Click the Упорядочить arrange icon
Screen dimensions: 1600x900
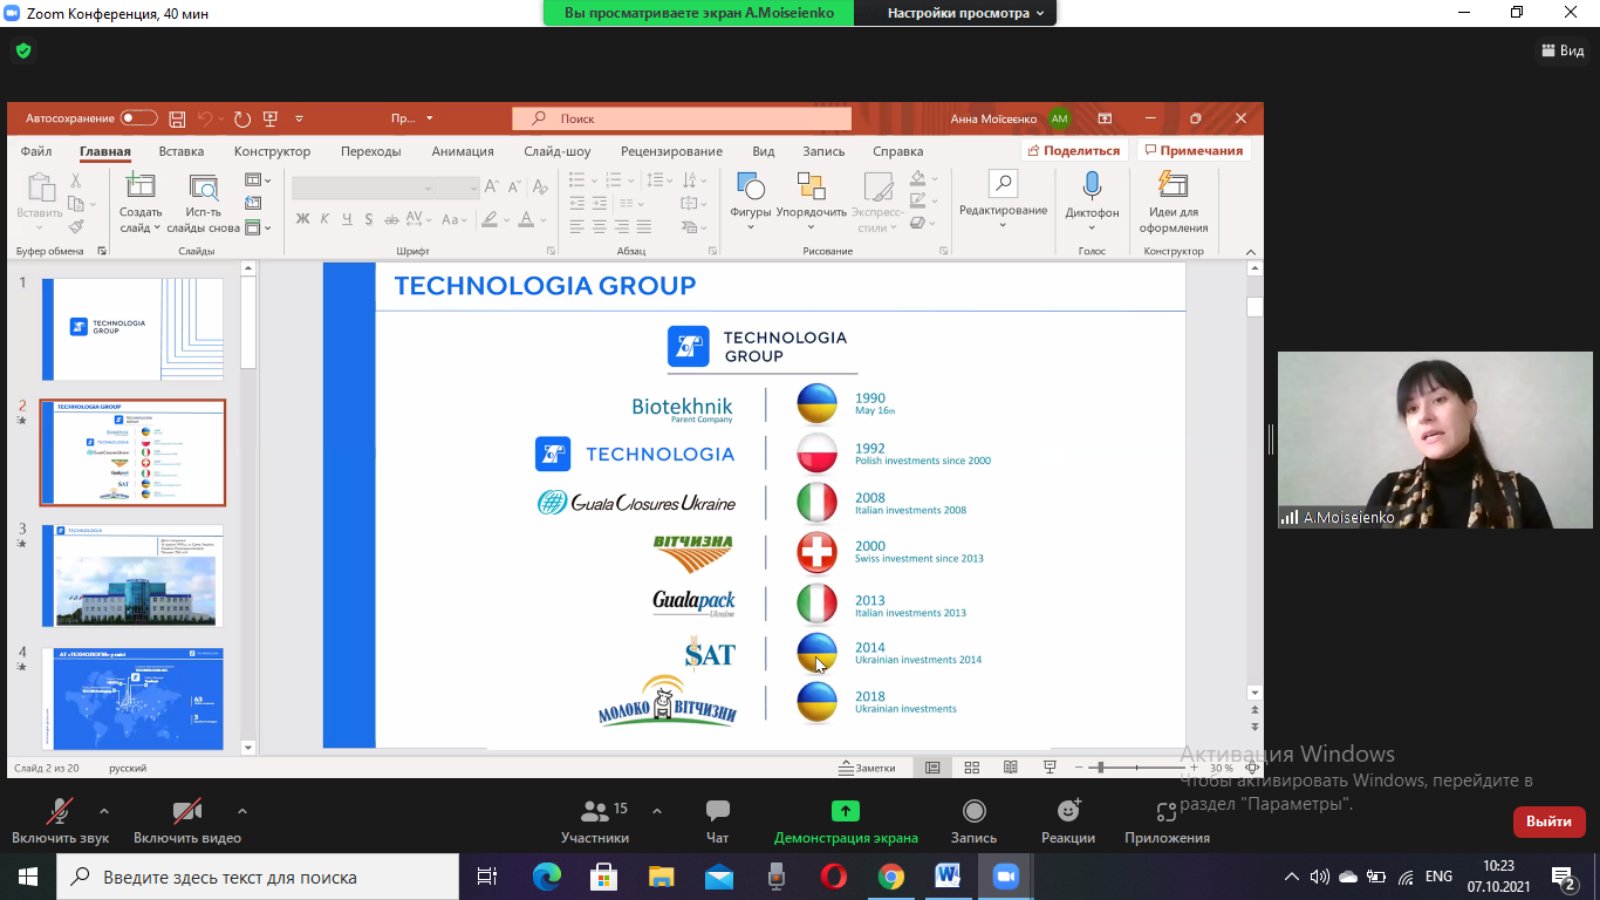[811, 186]
